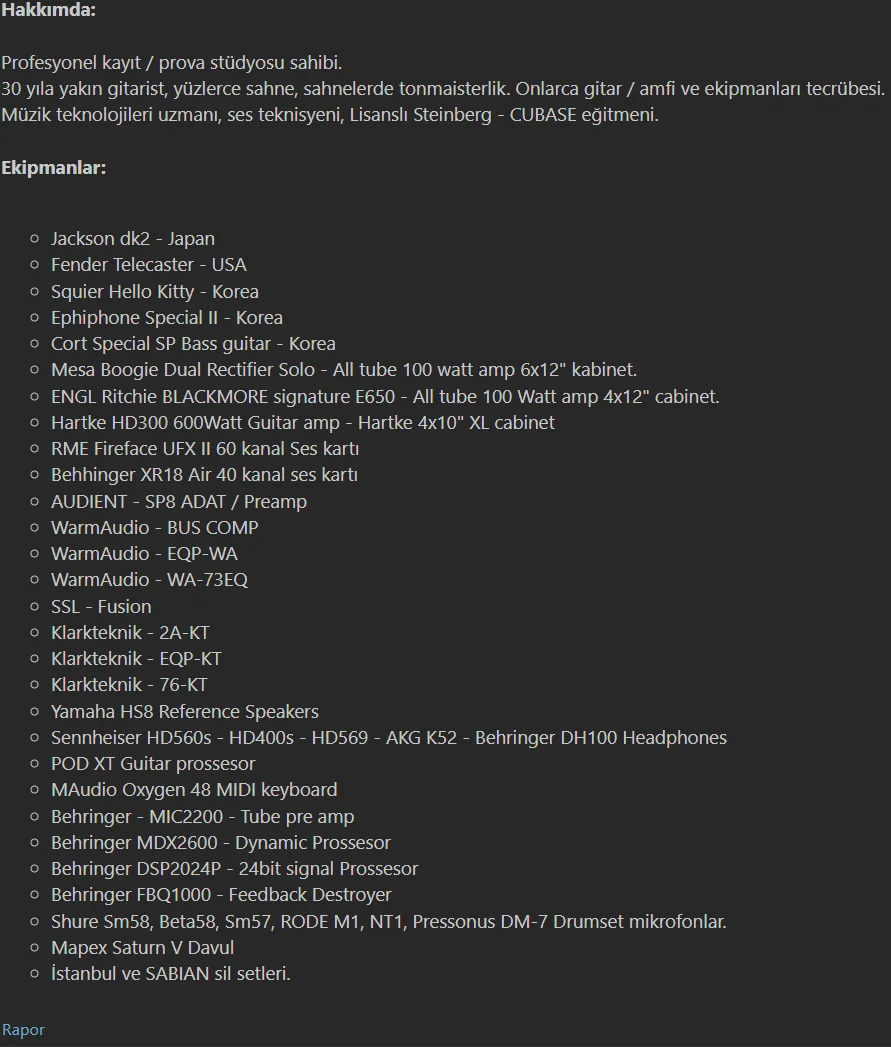The width and height of the screenshot is (891, 1047).
Task: Click the Yamaha HS8 Reference Speakers line
Action: pyautogui.click(x=185, y=712)
